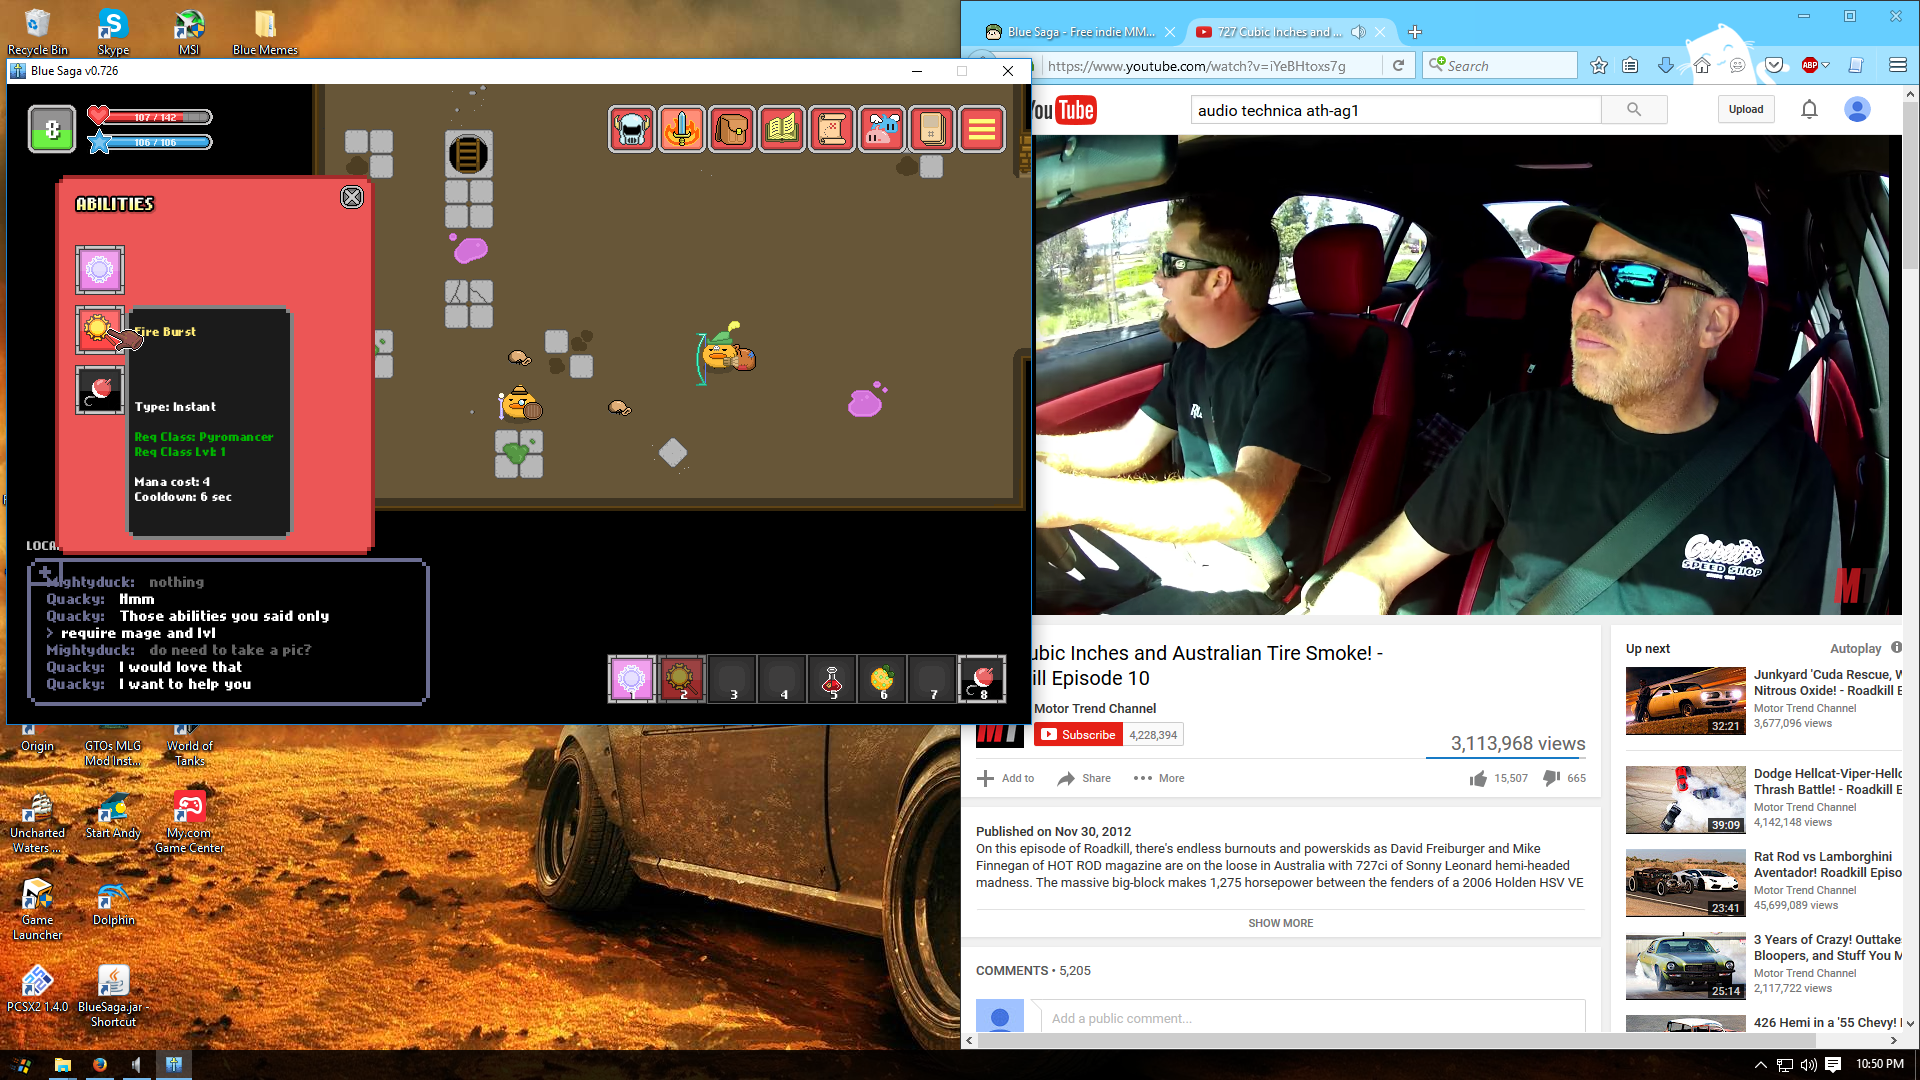The height and width of the screenshot is (1080, 1920).
Task: Open the yellow striped game options menu
Action: 982,129
